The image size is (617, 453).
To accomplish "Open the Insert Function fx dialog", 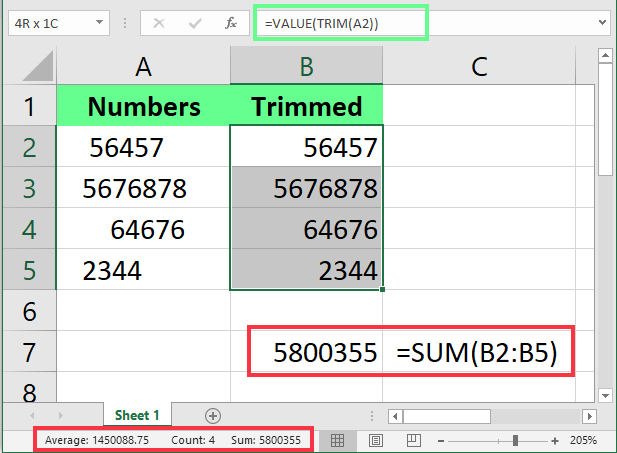I will point(231,23).
